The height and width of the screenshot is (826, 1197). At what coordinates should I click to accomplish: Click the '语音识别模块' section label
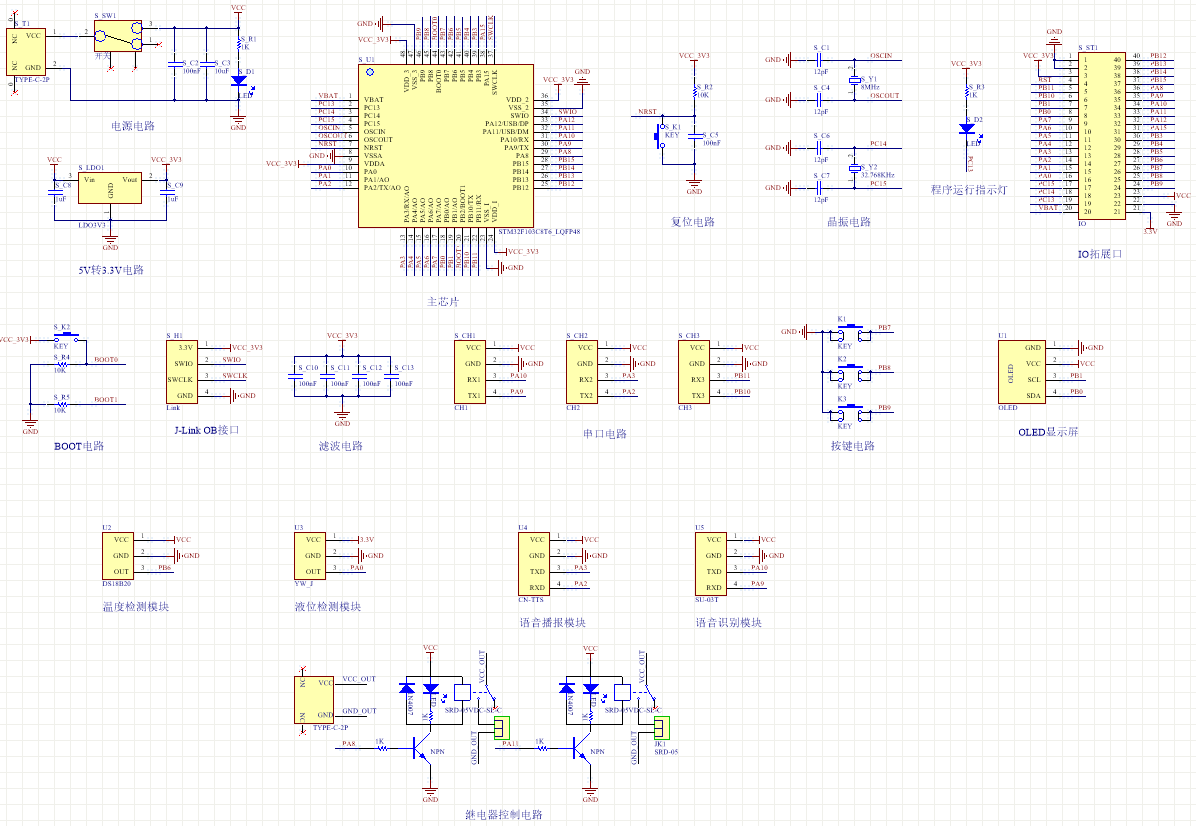pos(728,624)
